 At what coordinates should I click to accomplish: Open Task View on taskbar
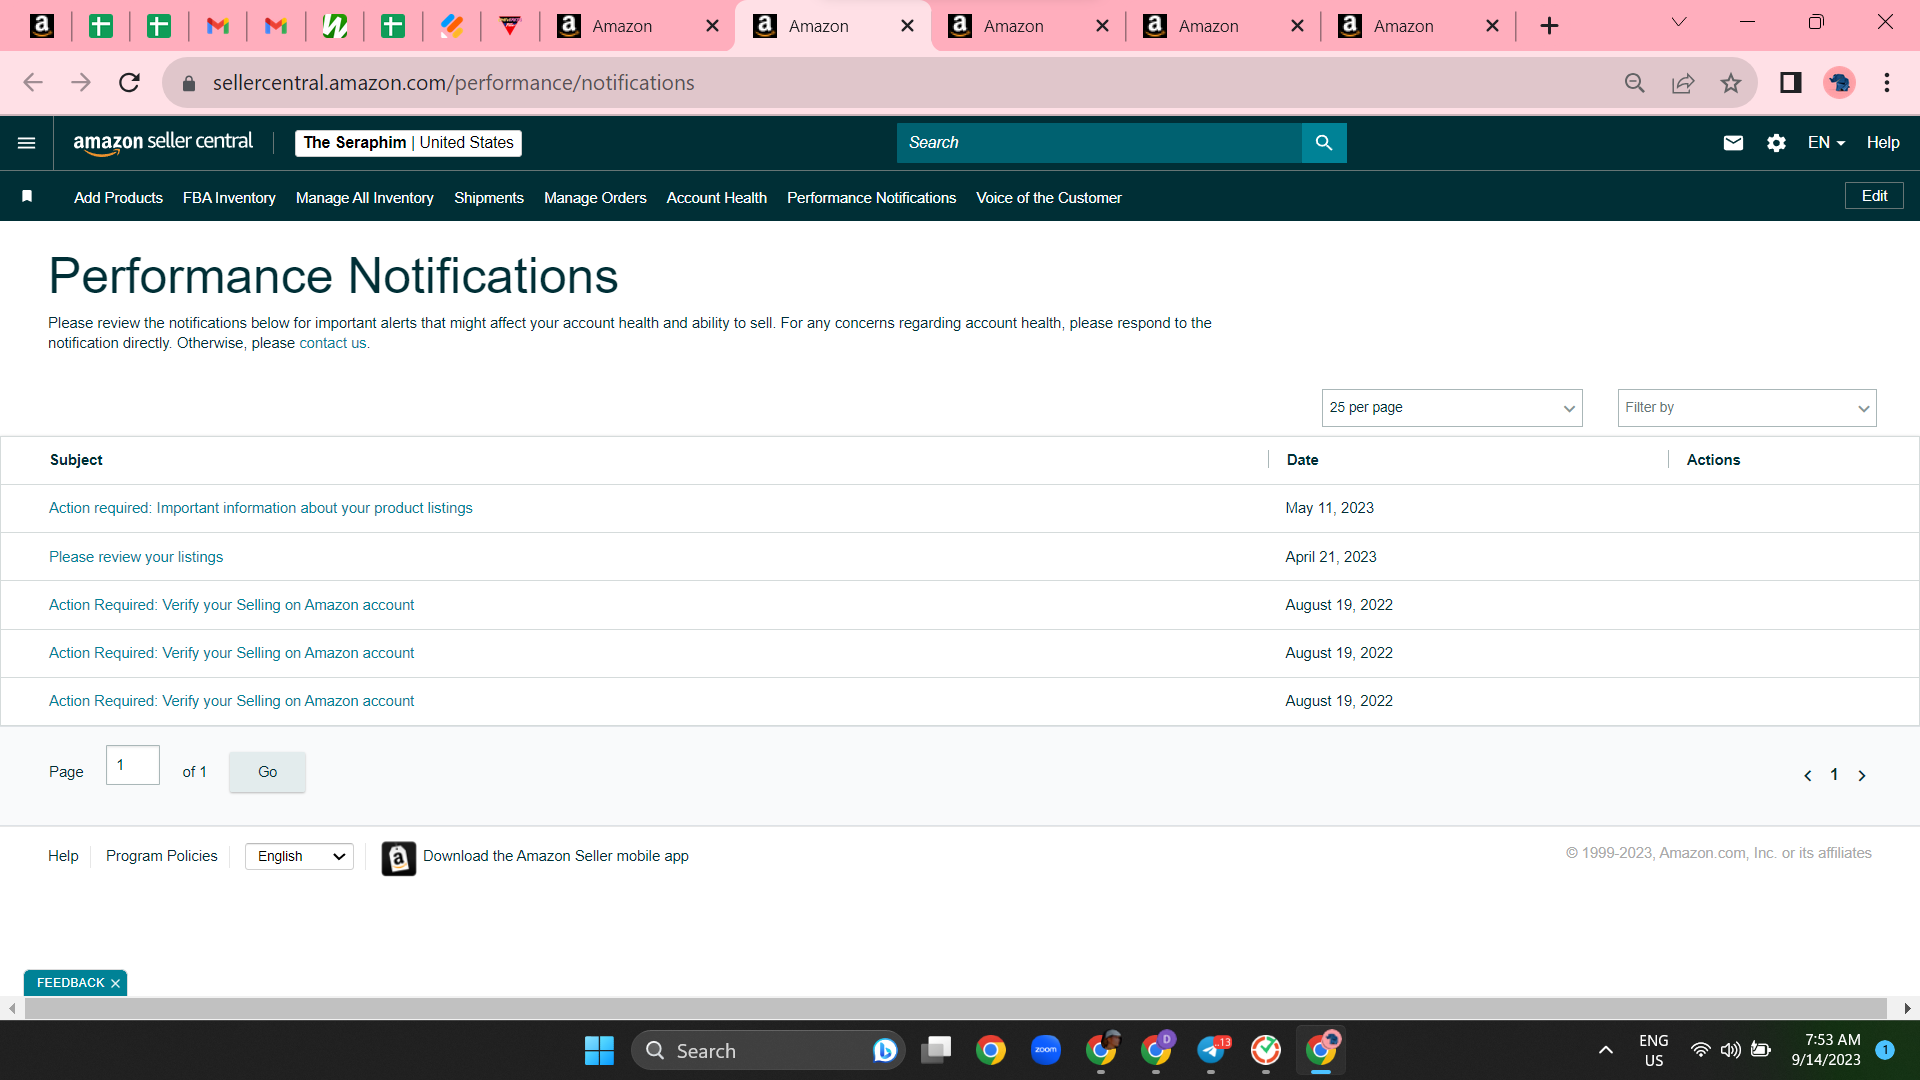click(936, 1050)
